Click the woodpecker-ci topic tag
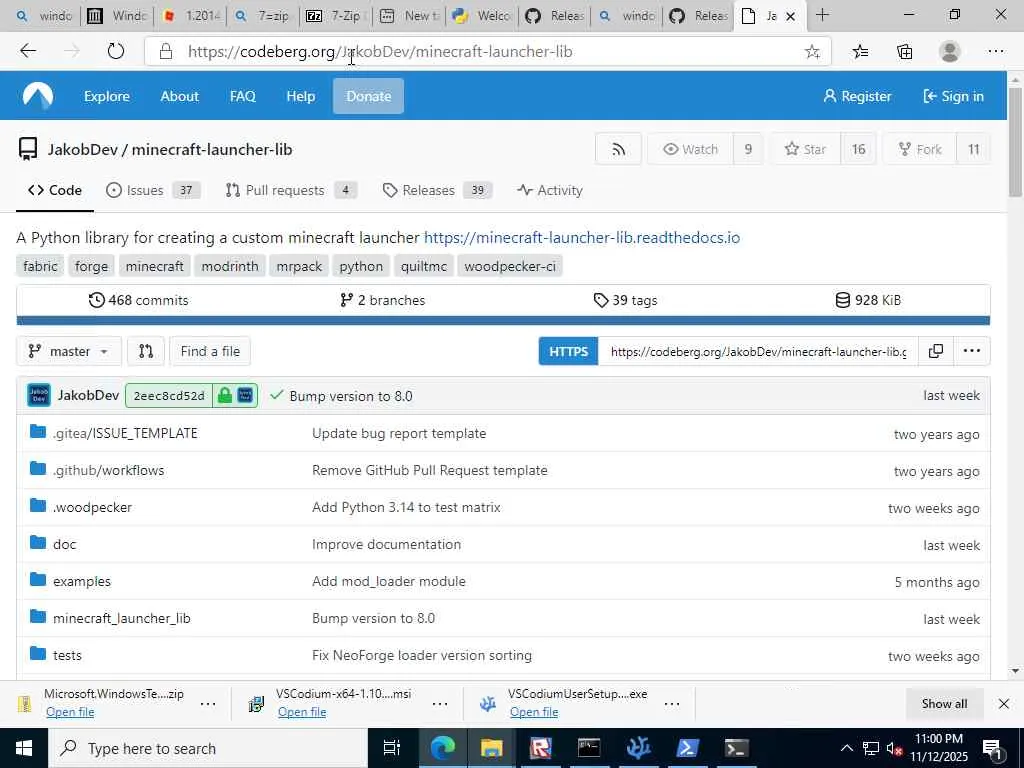Viewport: 1024px width, 768px height. click(x=510, y=266)
